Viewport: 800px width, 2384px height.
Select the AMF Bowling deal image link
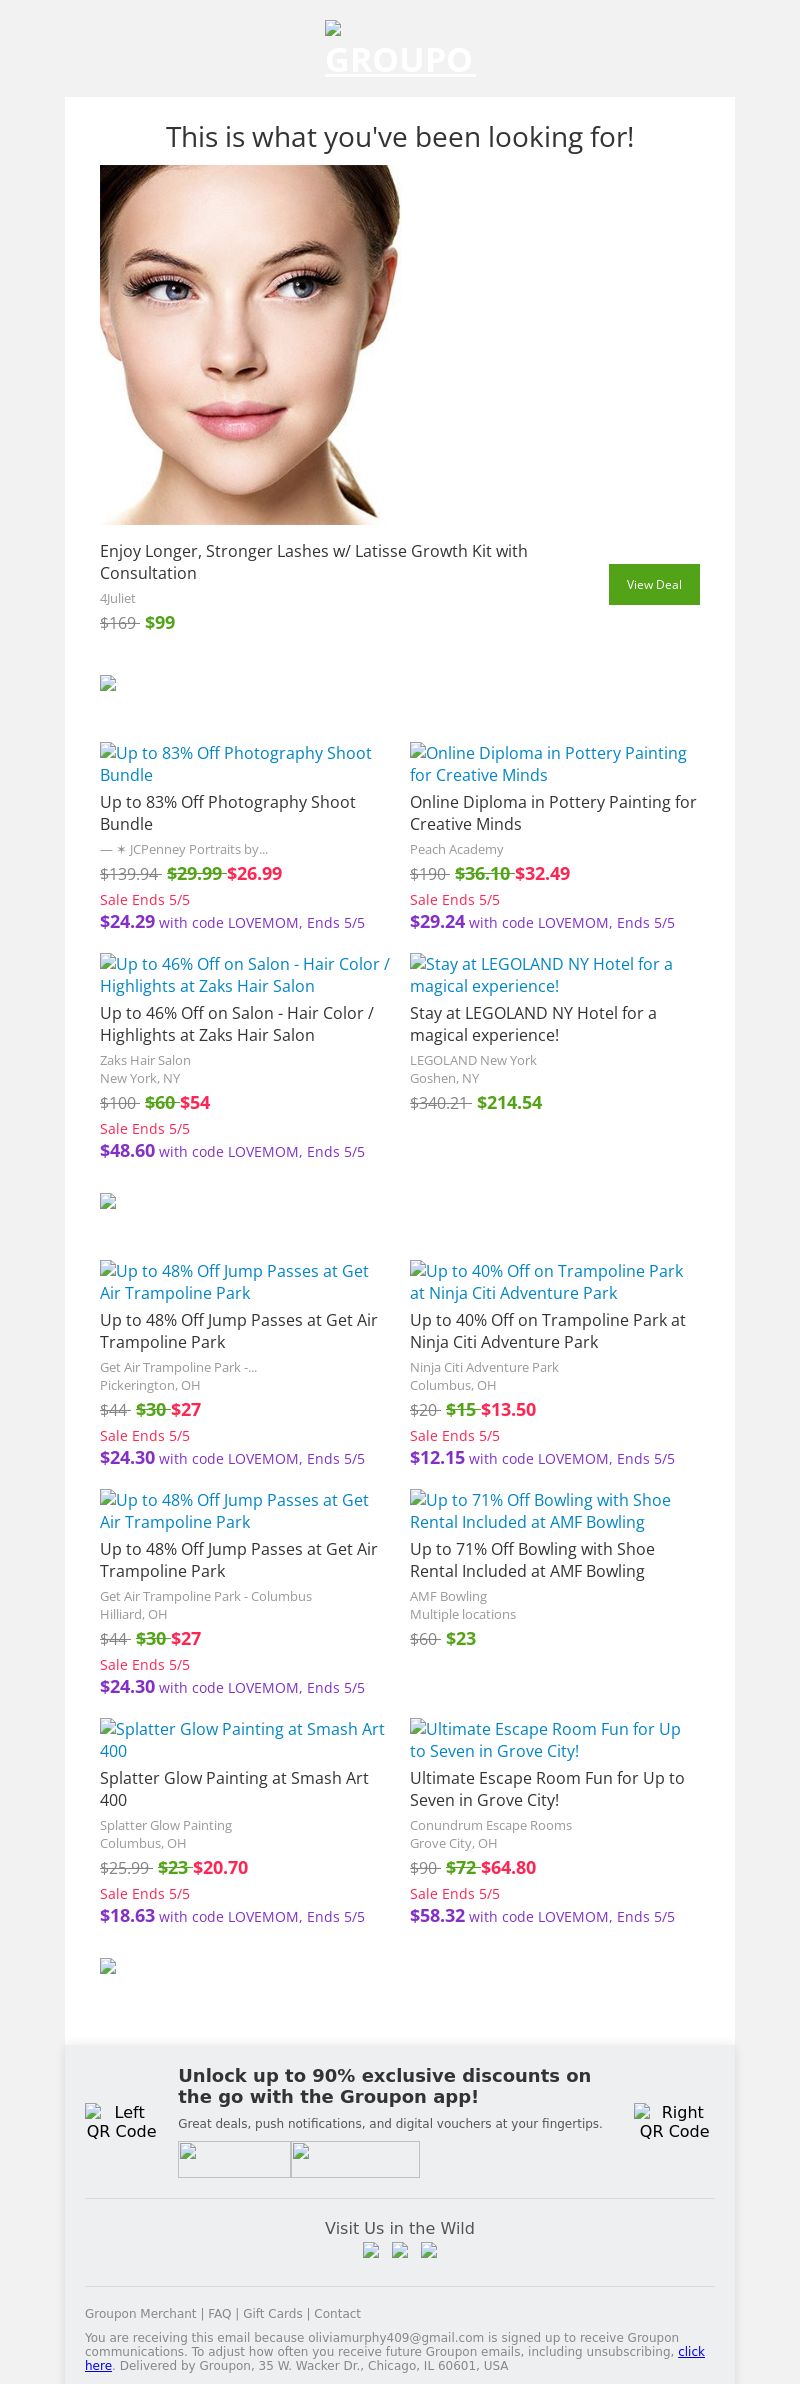(540, 1511)
